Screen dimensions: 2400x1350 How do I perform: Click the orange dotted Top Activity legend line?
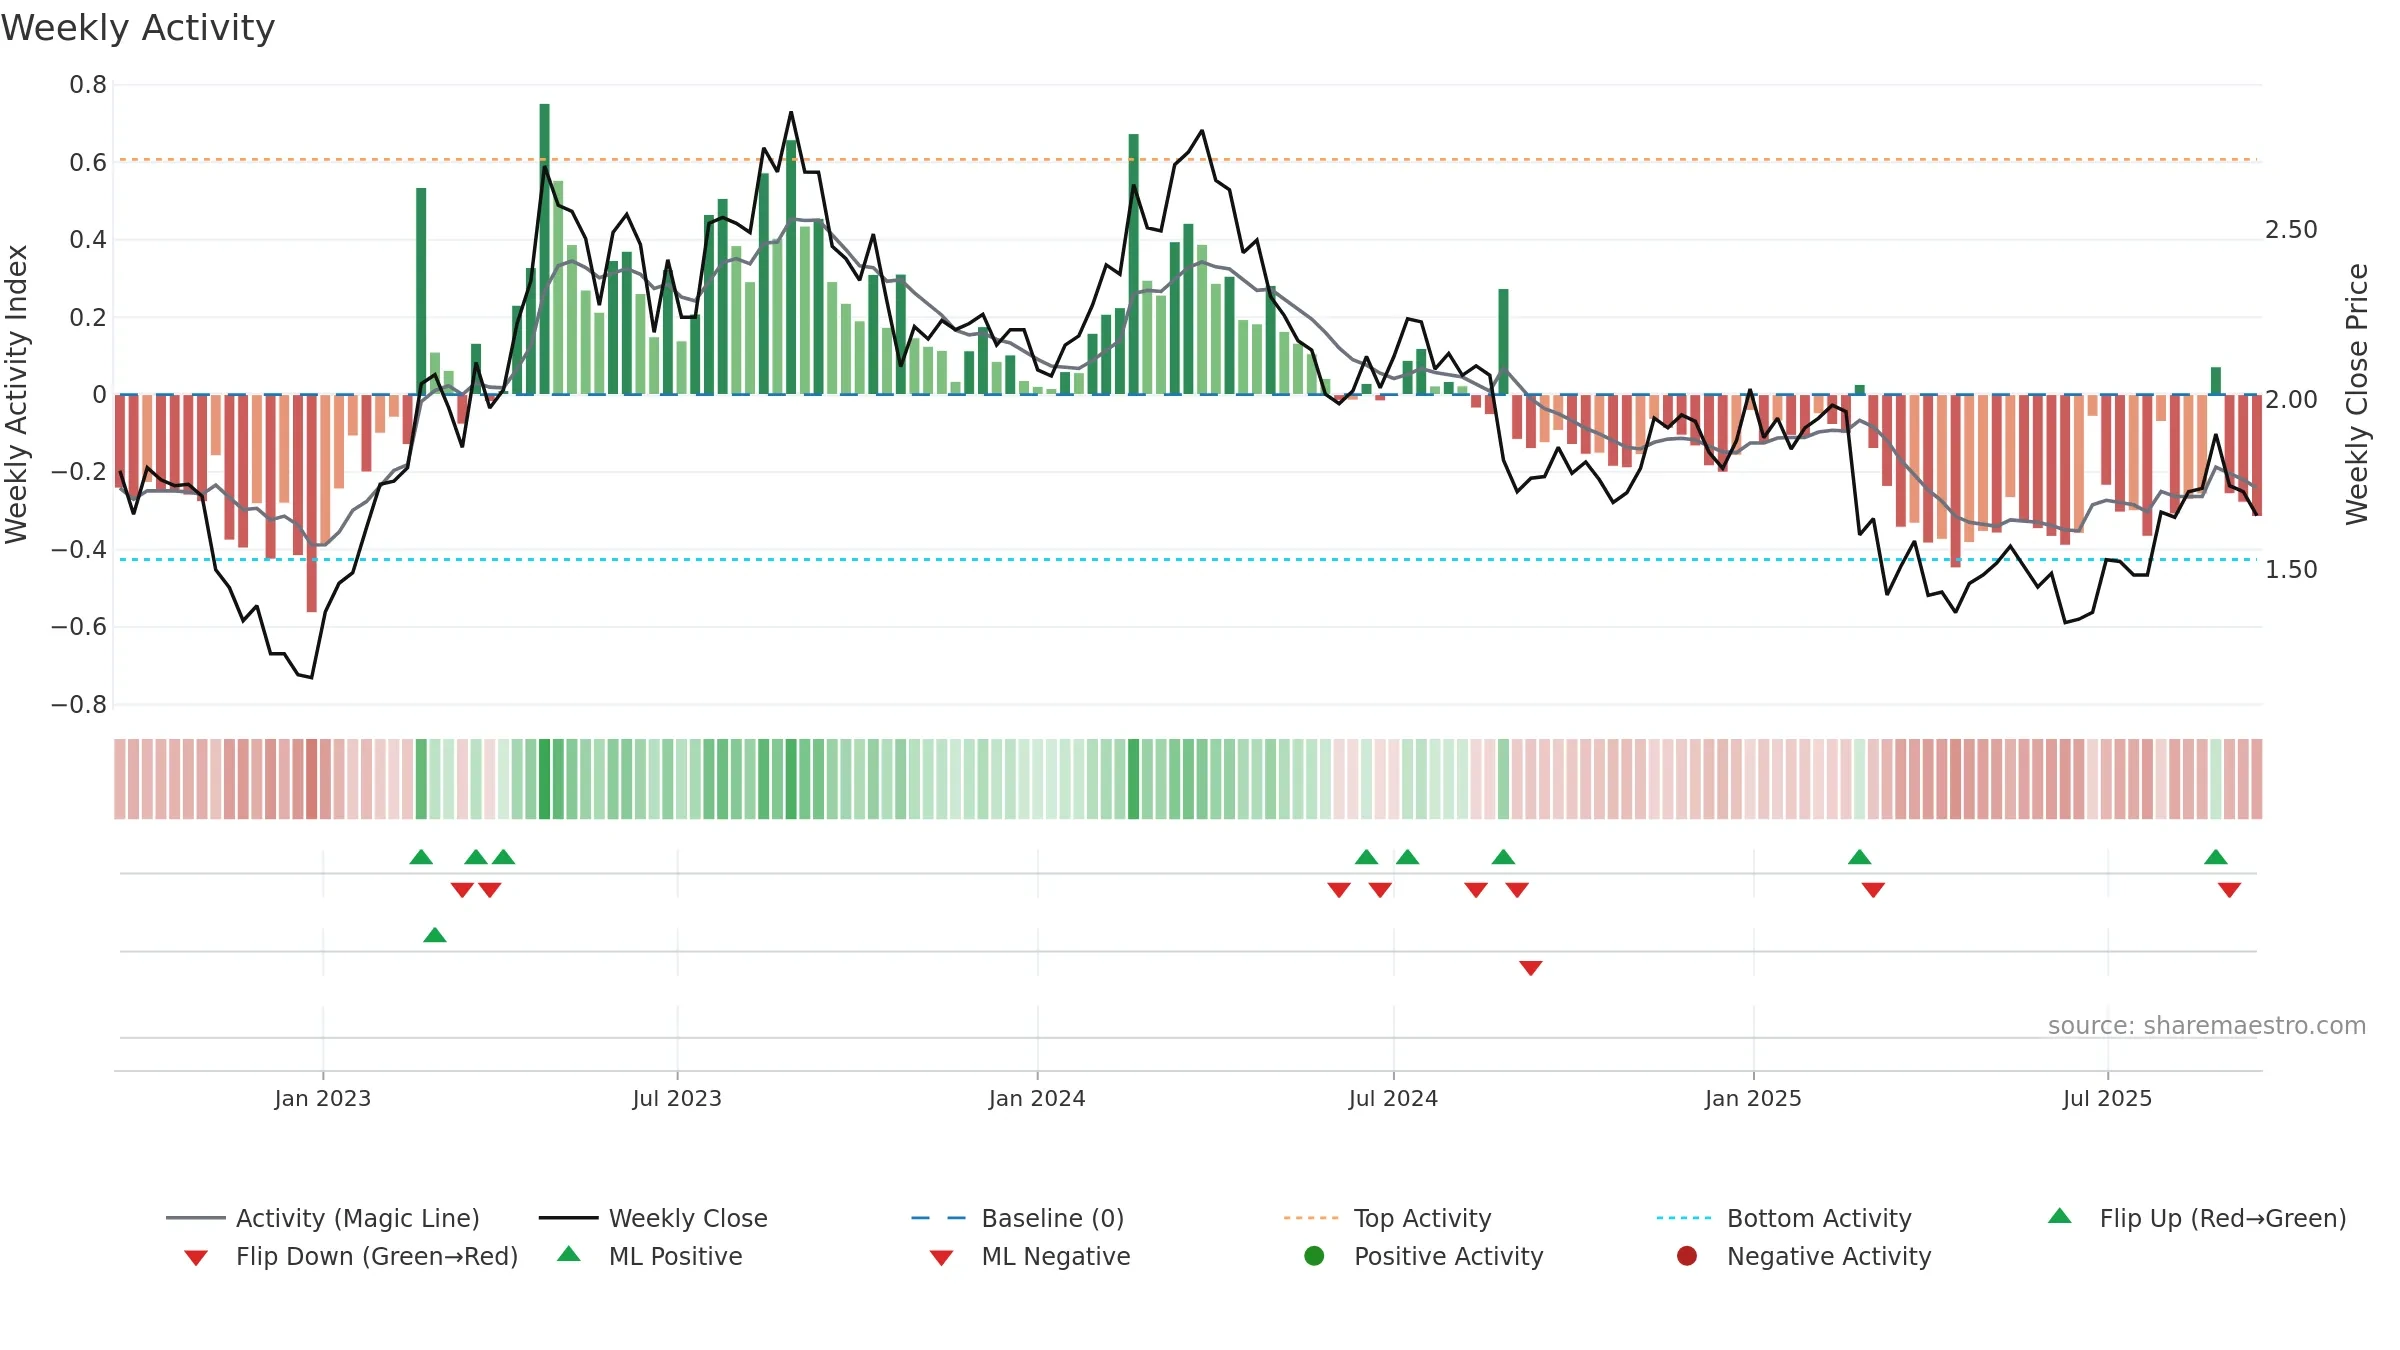click(1311, 1218)
